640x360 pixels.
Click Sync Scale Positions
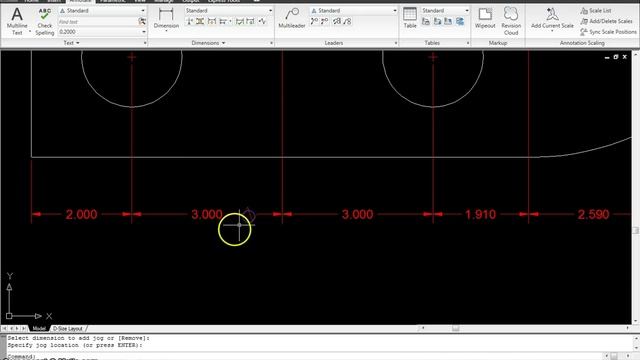609,32
